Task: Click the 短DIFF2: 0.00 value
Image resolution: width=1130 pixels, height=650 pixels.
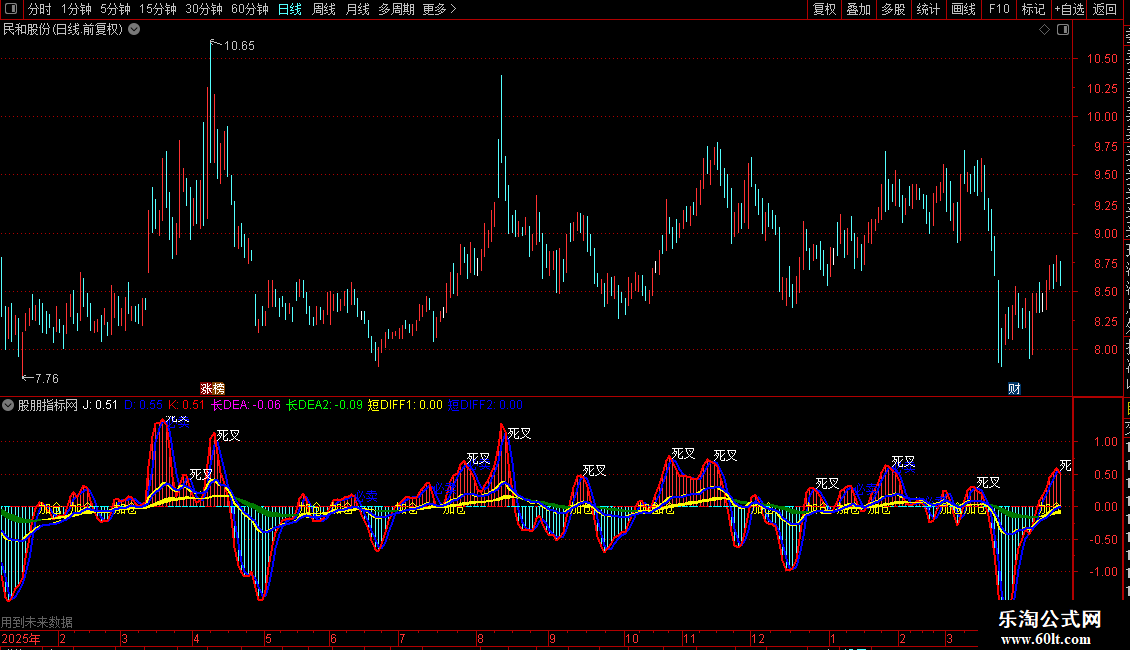Action: coord(485,405)
